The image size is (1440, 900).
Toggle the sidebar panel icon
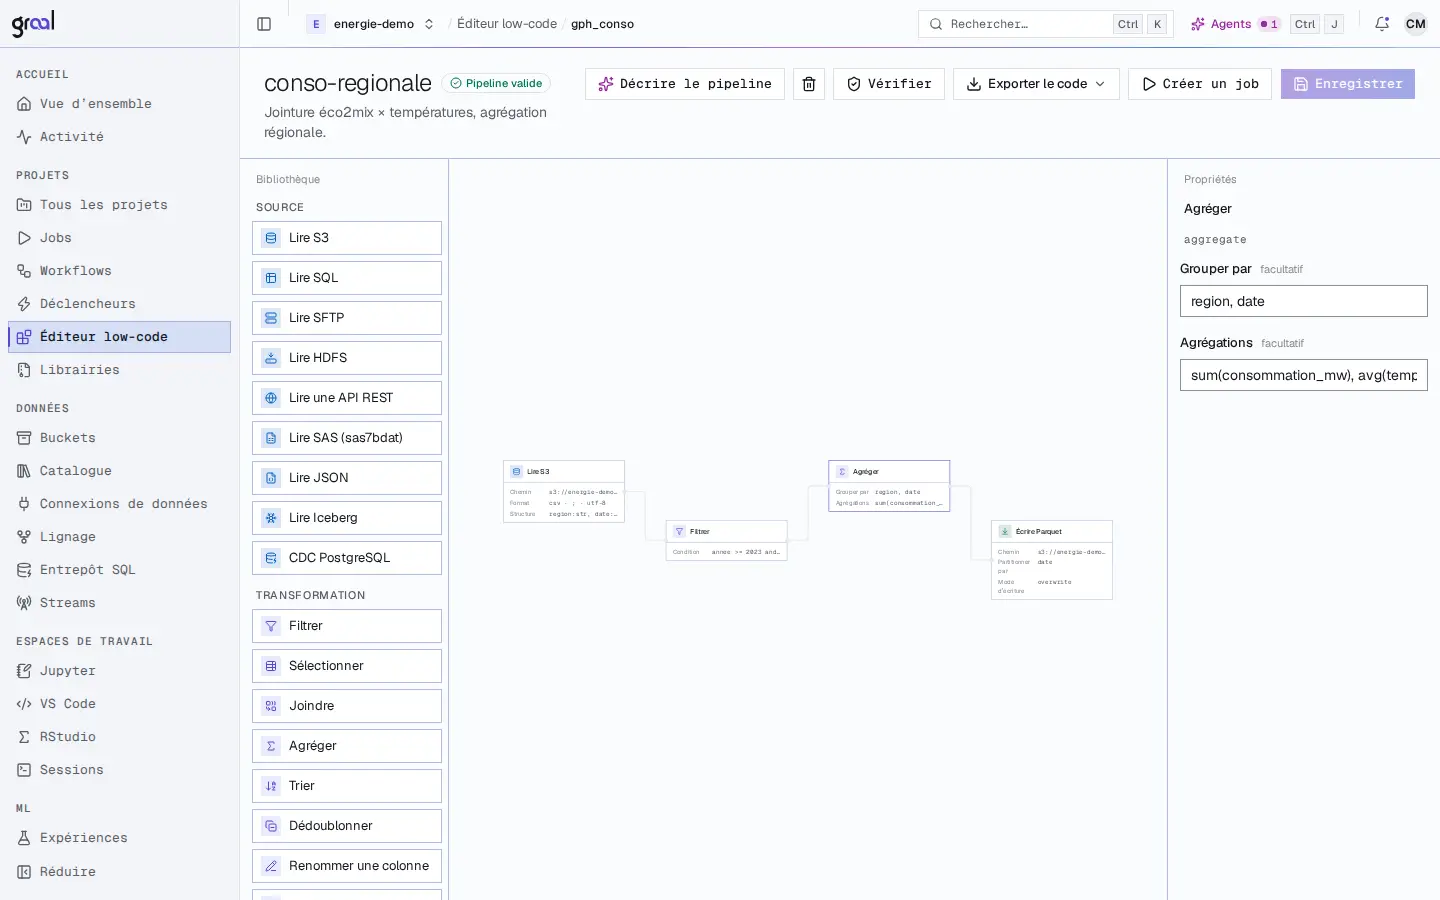[264, 24]
